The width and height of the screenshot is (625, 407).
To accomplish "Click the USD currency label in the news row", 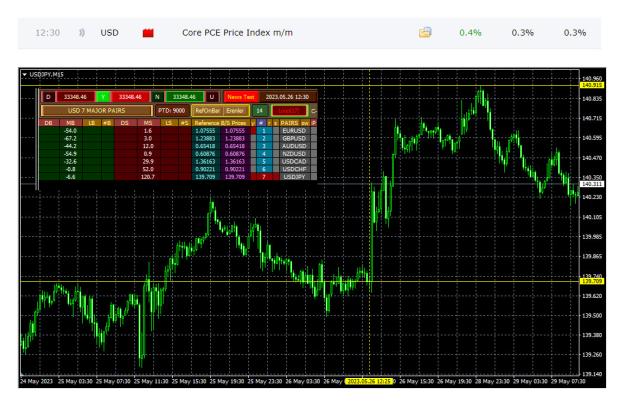I will (109, 33).
